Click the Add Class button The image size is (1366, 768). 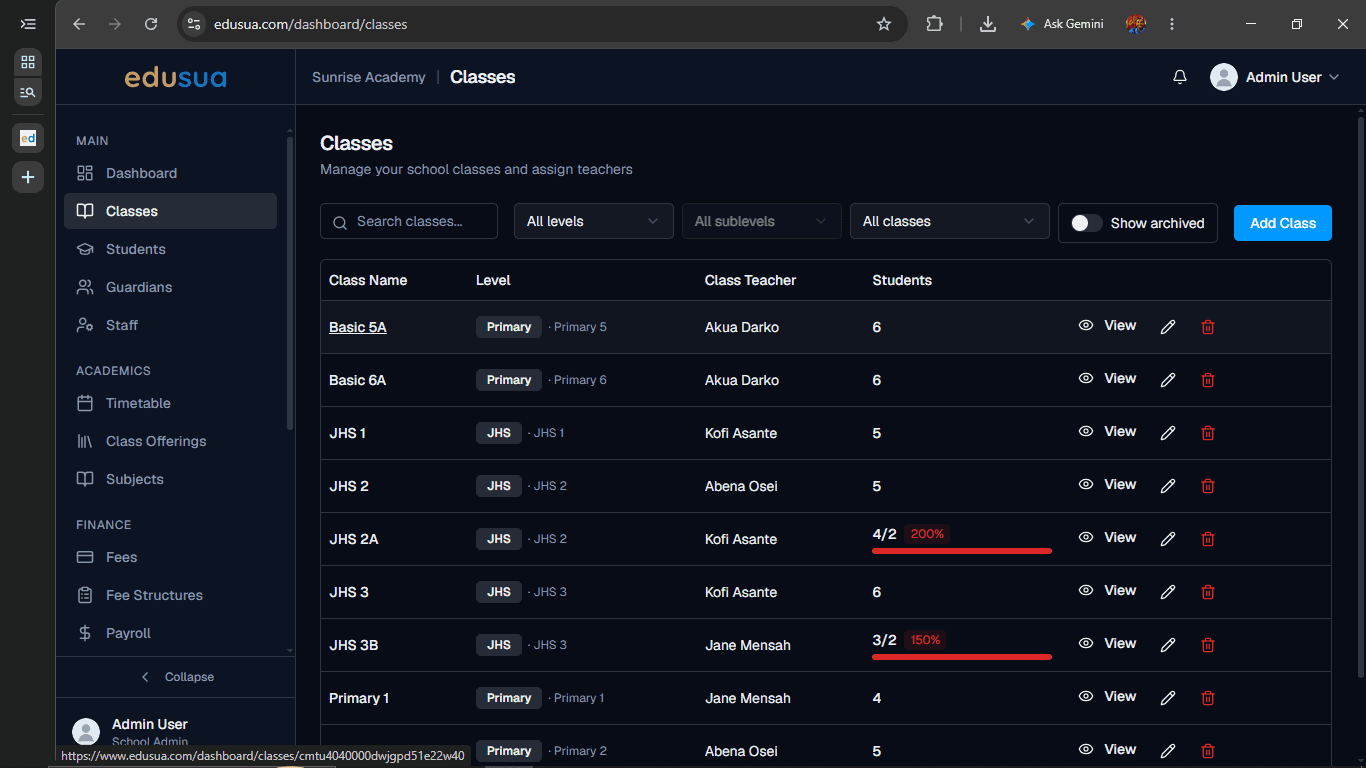click(x=1283, y=223)
